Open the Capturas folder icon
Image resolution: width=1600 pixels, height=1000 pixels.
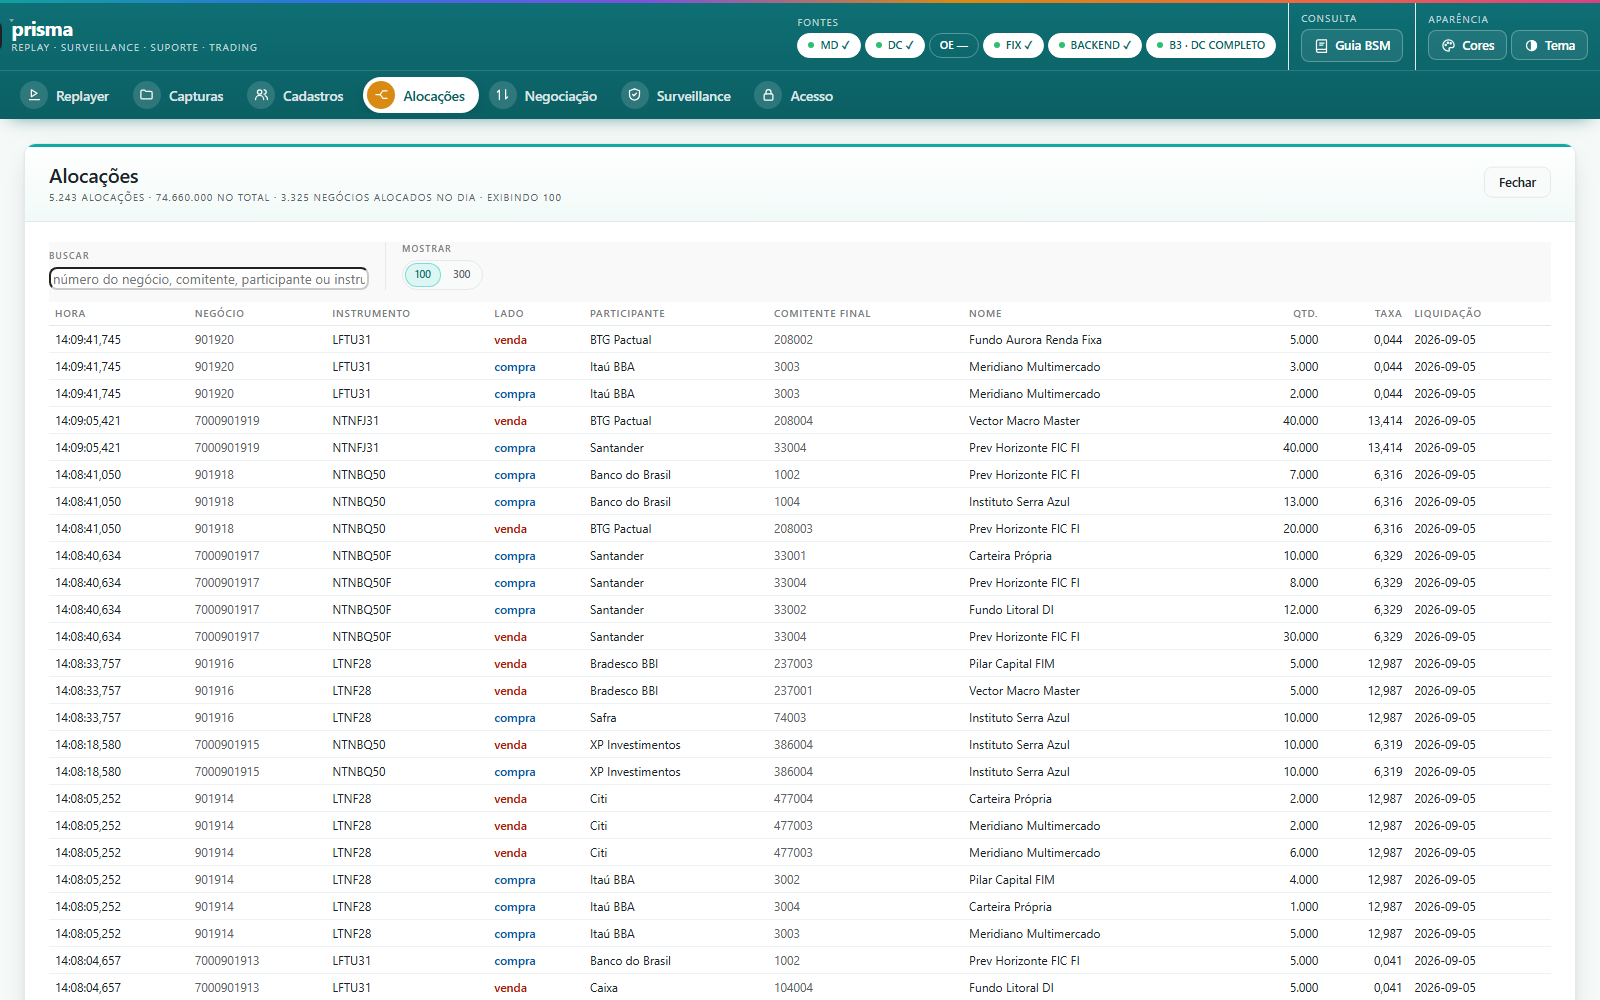pyautogui.click(x=147, y=95)
